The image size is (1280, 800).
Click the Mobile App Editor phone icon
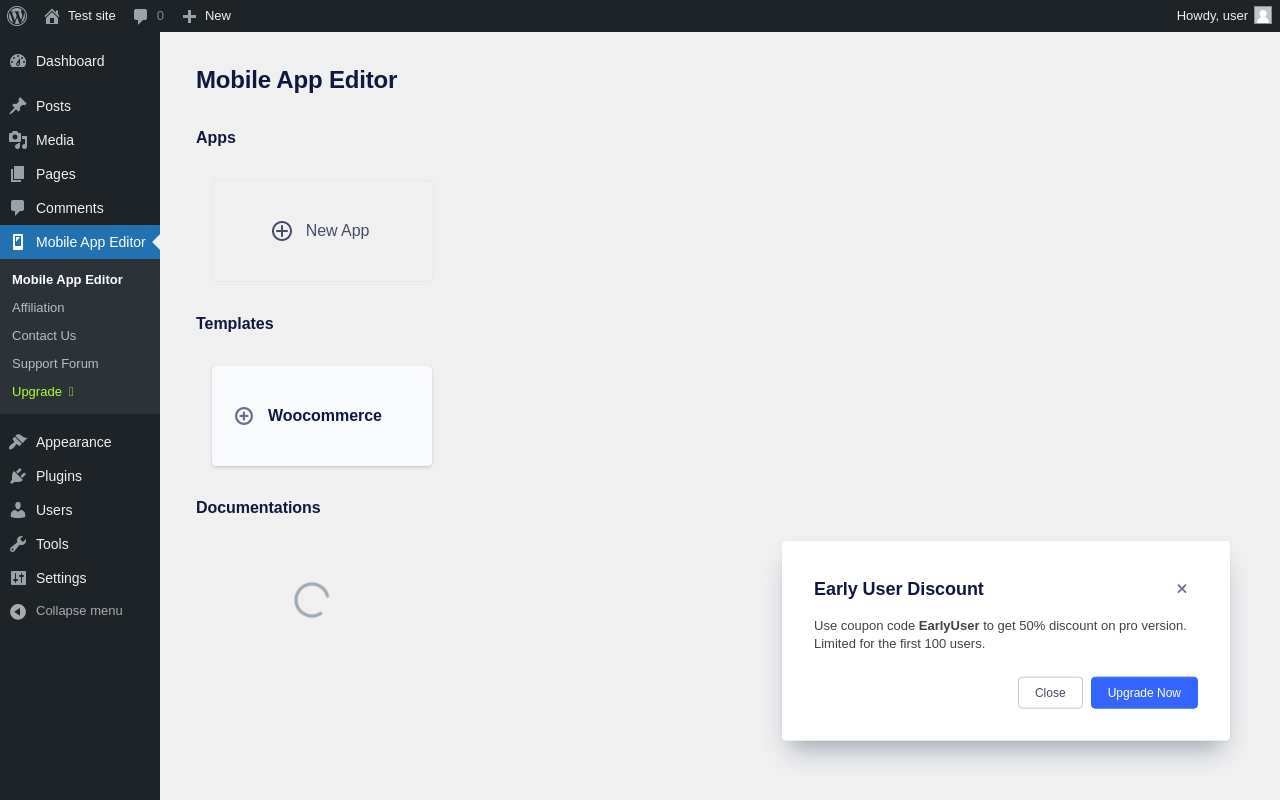[18, 242]
